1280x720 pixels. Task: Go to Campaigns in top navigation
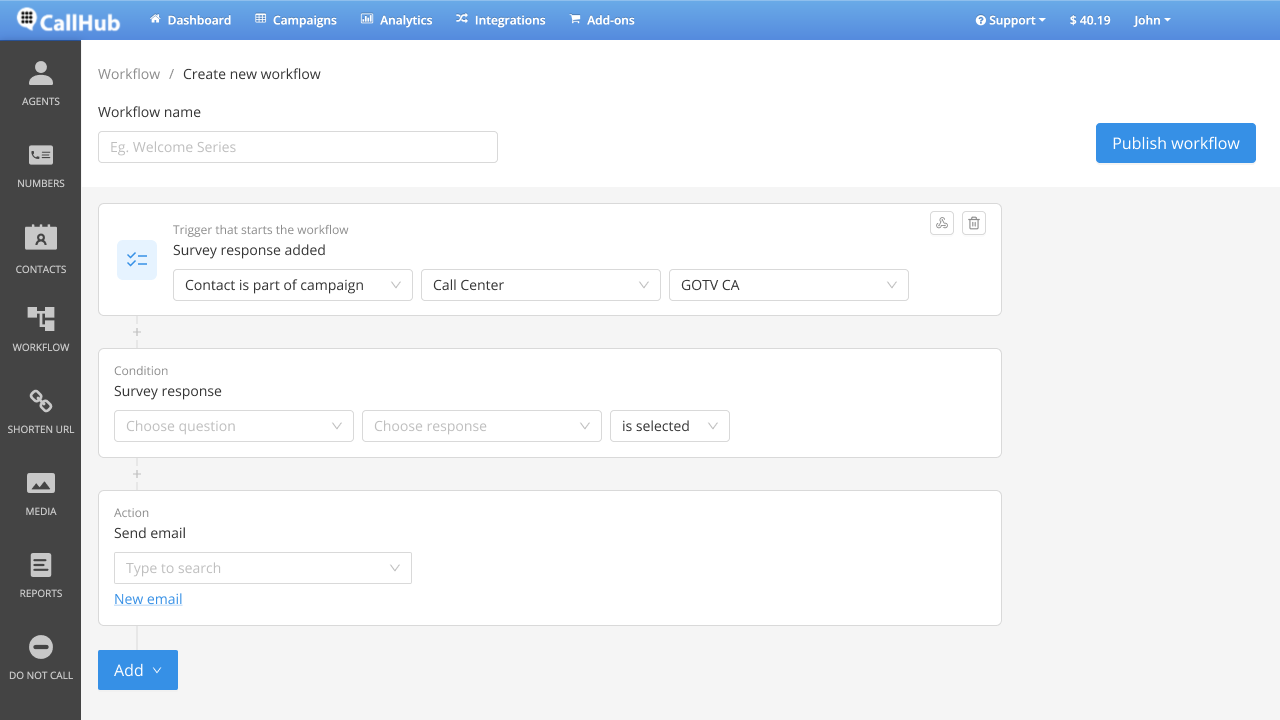coord(296,20)
